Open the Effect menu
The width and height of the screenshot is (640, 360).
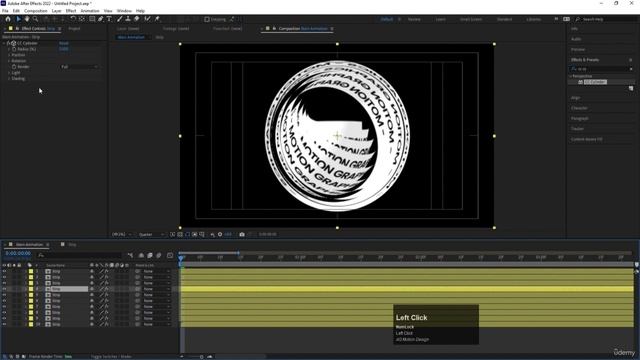pos(71,11)
